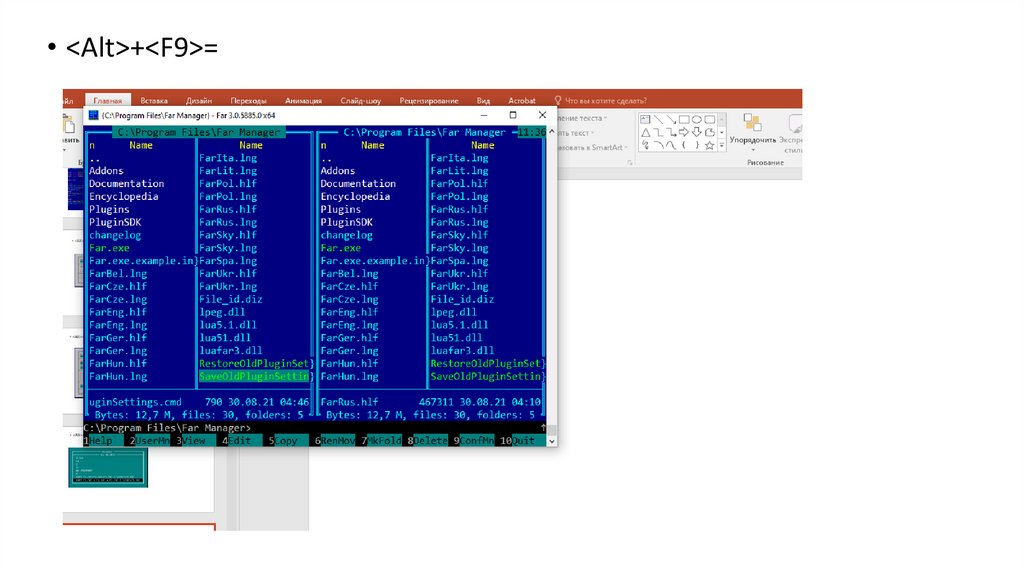Screen dimensions: 1024x574
Task: Pick the Down Arrow block shape
Action: point(697,133)
